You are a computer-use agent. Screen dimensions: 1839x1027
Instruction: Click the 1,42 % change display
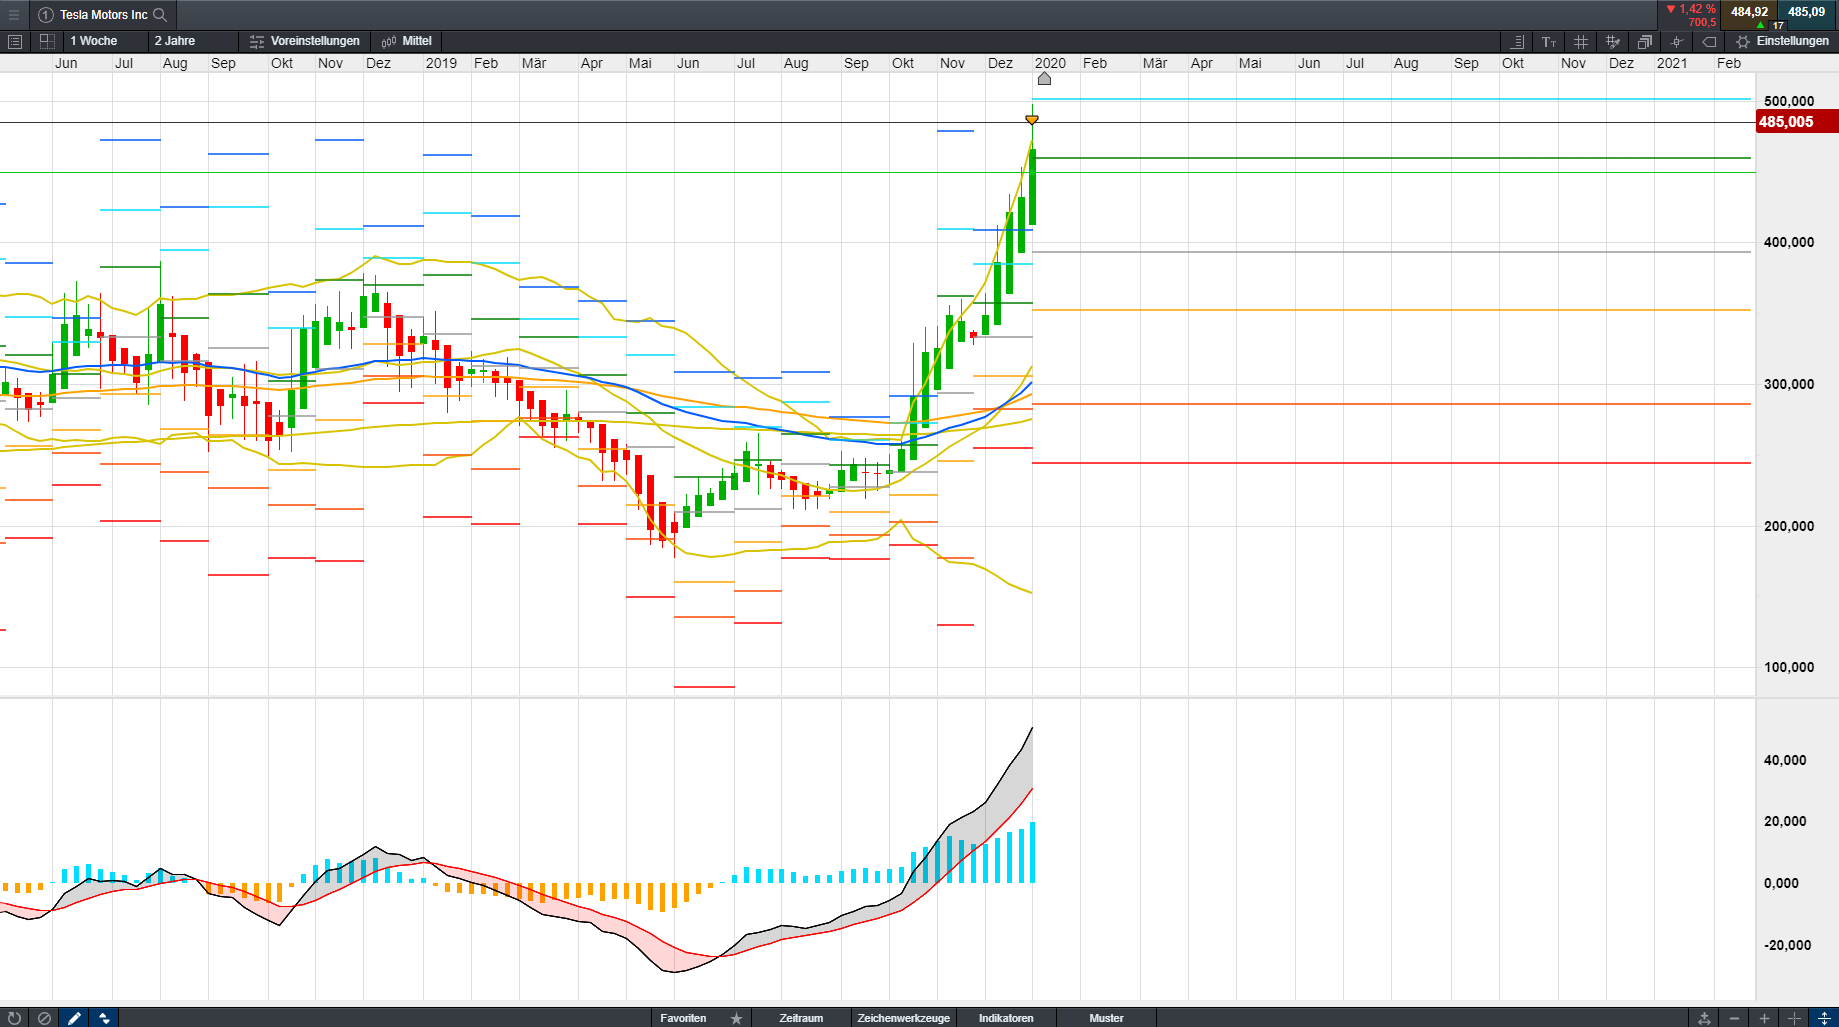[x=1691, y=9]
